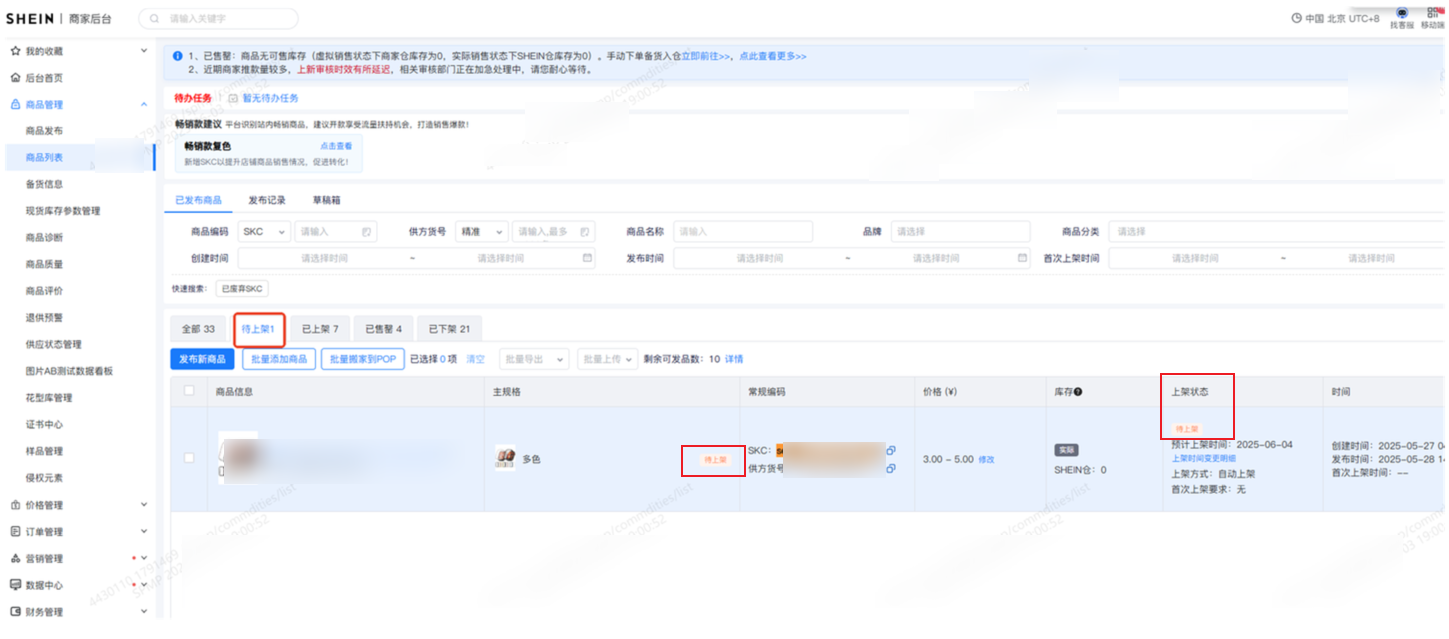Image resolution: width=1449 pixels, height=639 pixels.
Task: Click the calendar icon in 发布时间 range
Action: click(x=1022, y=258)
